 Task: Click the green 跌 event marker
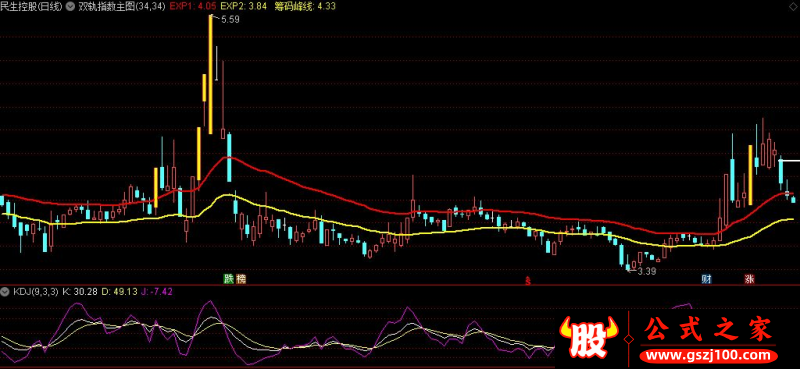[x=228, y=279]
